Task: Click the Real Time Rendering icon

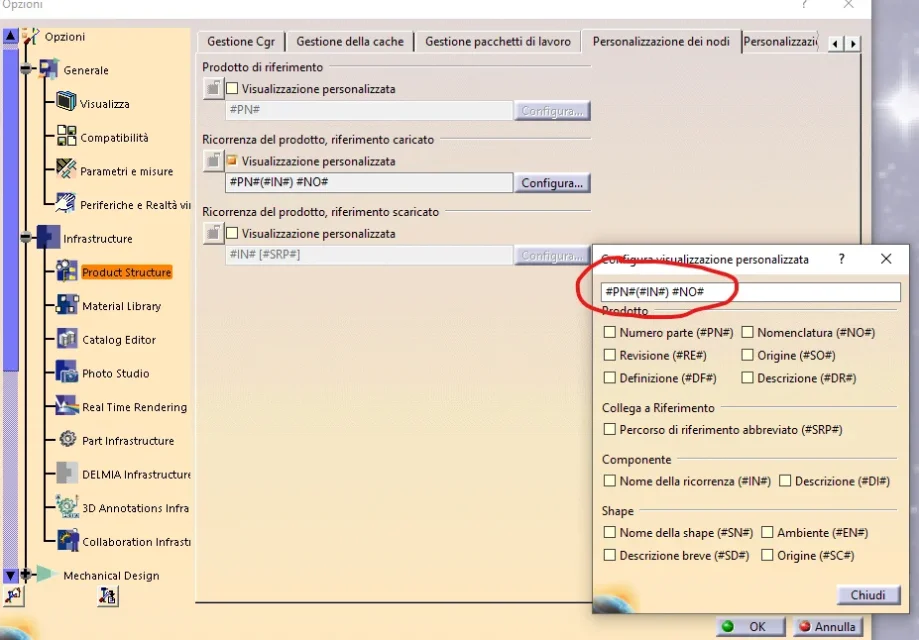Action: pyautogui.click(x=67, y=406)
